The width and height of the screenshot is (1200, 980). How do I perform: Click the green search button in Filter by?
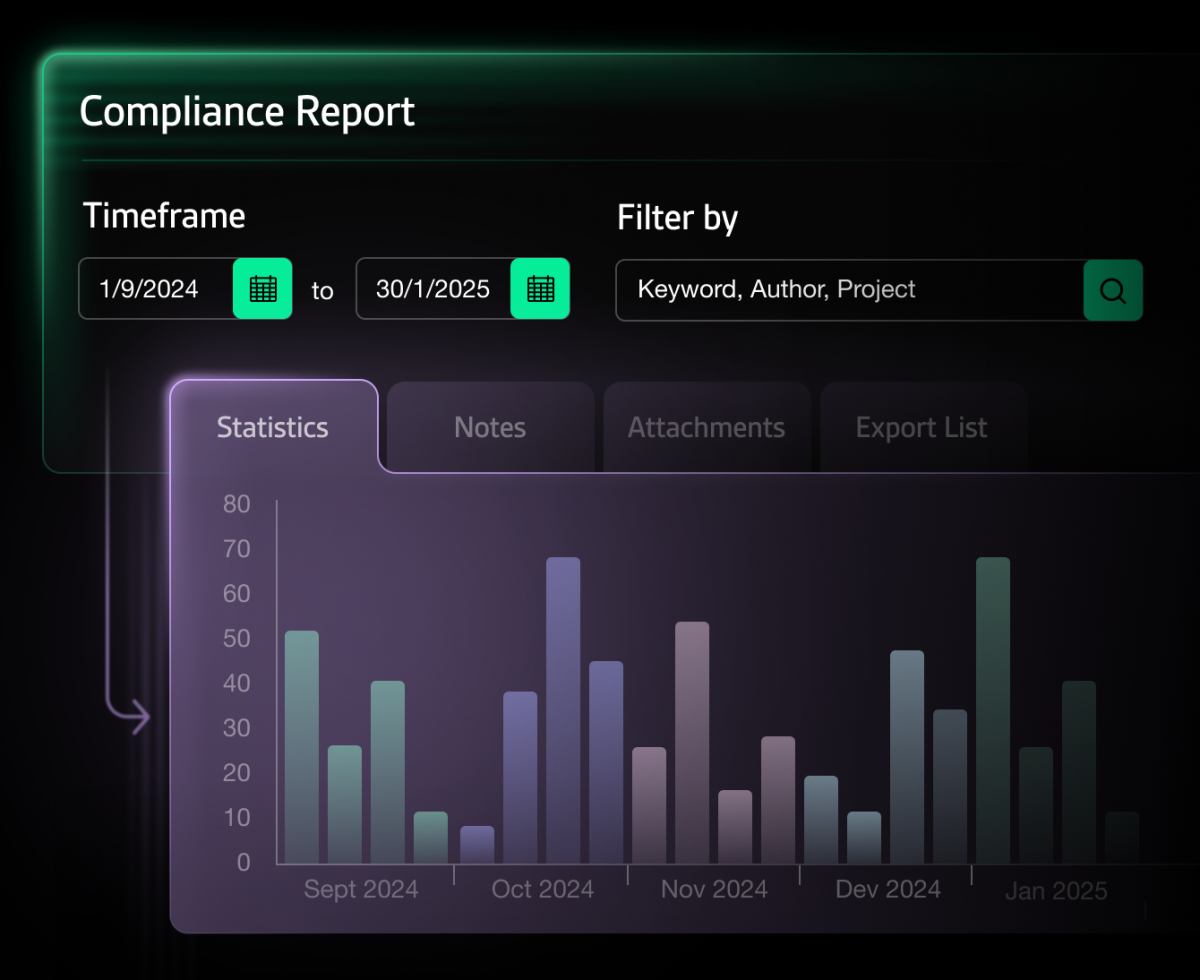pos(1112,291)
